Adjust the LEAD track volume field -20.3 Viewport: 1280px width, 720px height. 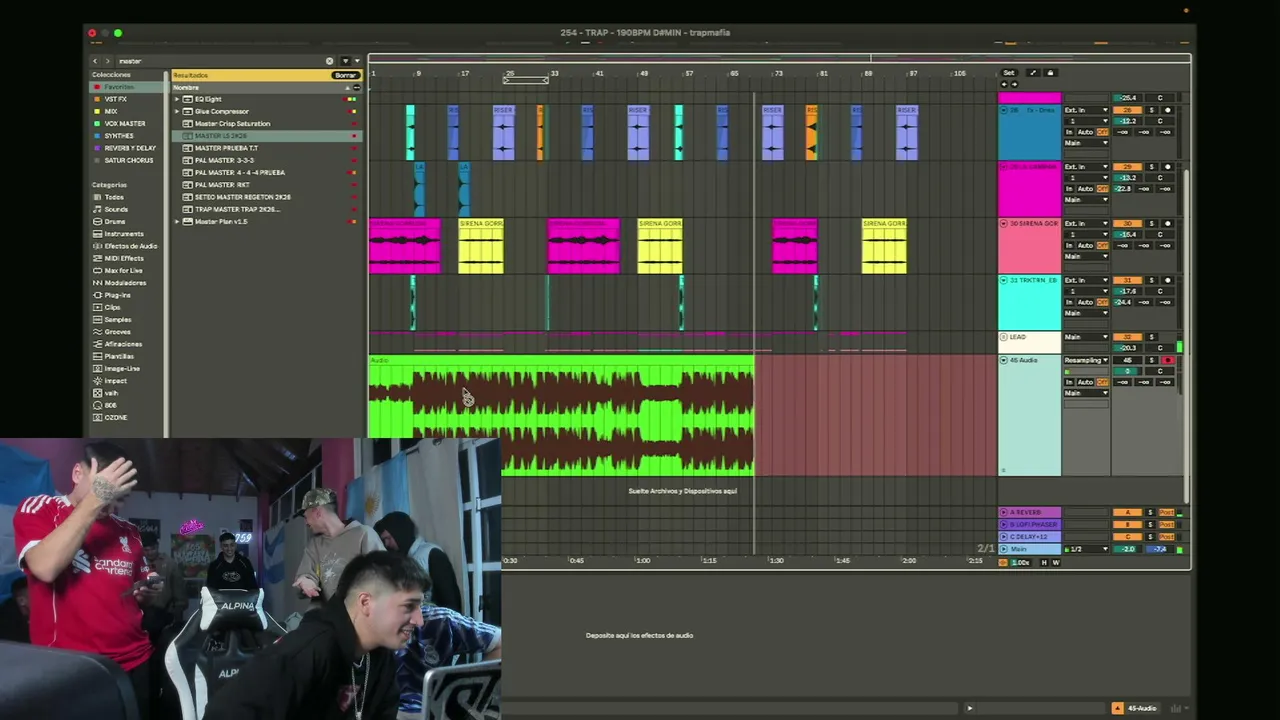pyautogui.click(x=1128, y=348)
